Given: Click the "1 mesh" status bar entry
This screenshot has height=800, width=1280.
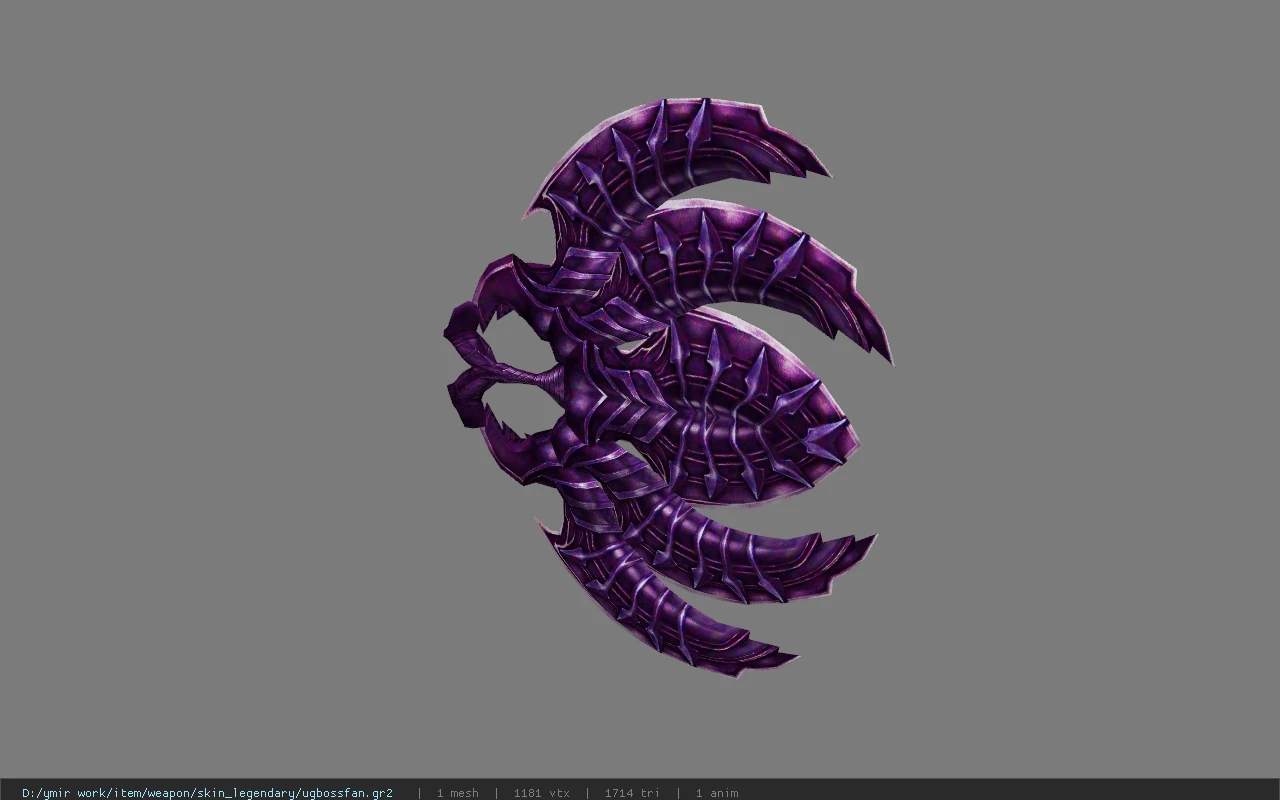Looking at the screenshot, I should pyautogui.click(x=457, y=793).
